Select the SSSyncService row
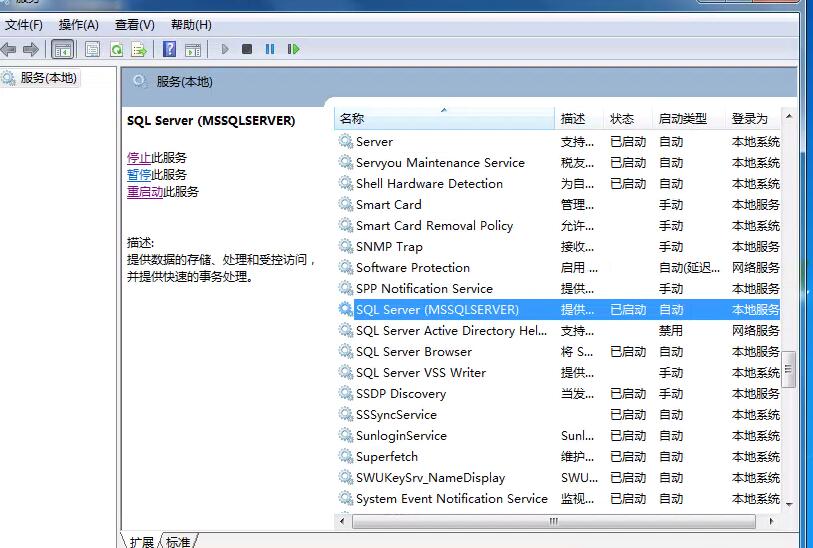This screenshot has width=813, height=548. coord(558,415)
